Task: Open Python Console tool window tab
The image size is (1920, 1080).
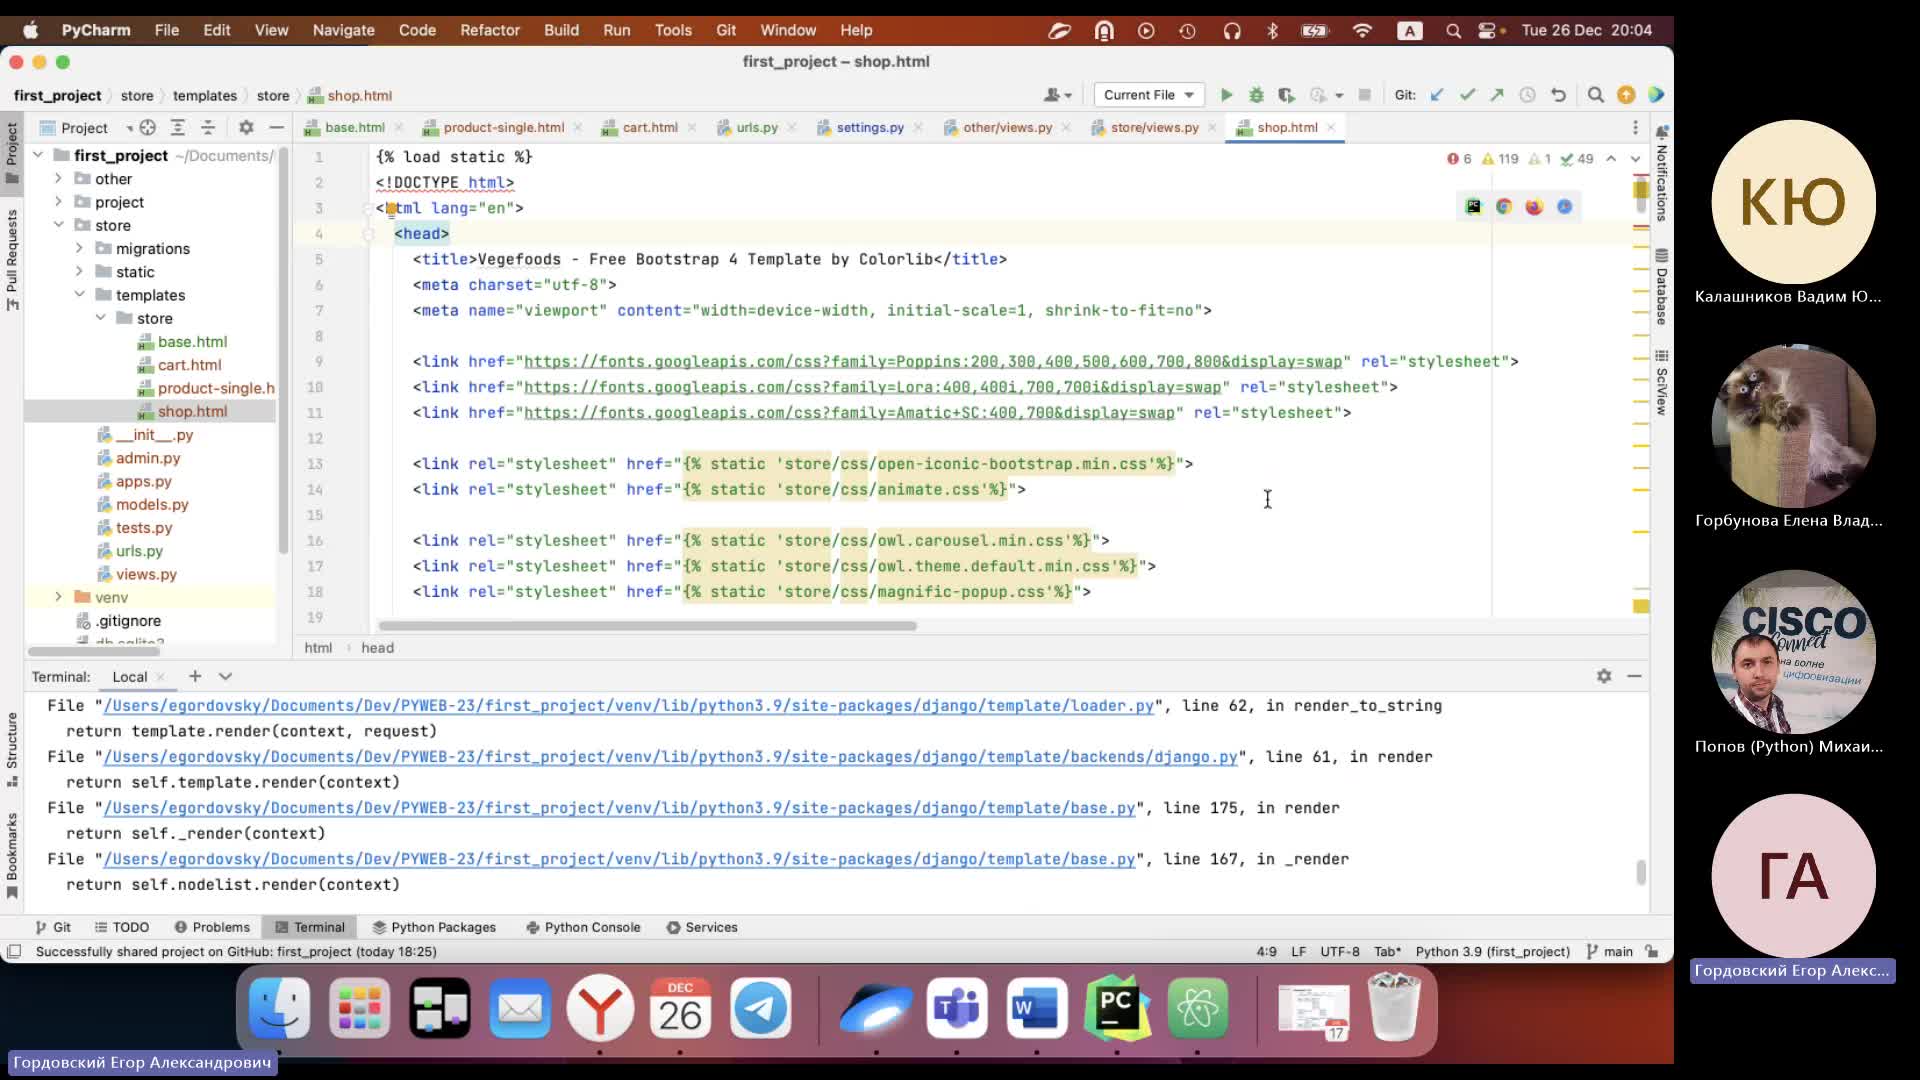Action: [583, 927]
